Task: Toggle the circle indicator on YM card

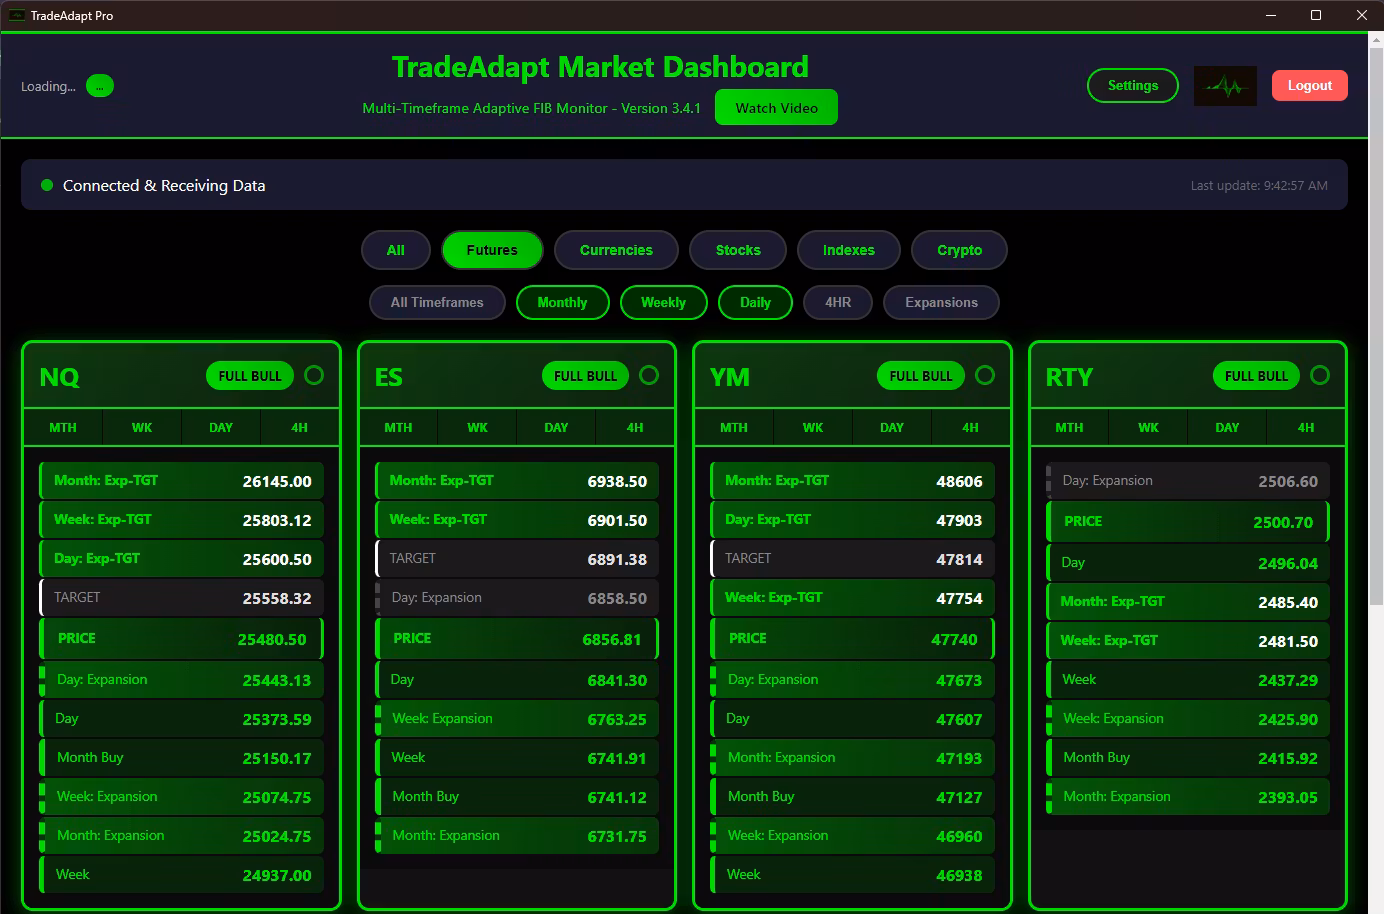Action: pos(985,375)
